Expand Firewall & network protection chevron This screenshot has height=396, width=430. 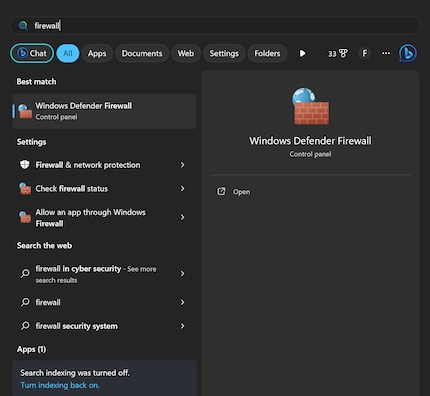pyautogui.click(x=182, y=165)
